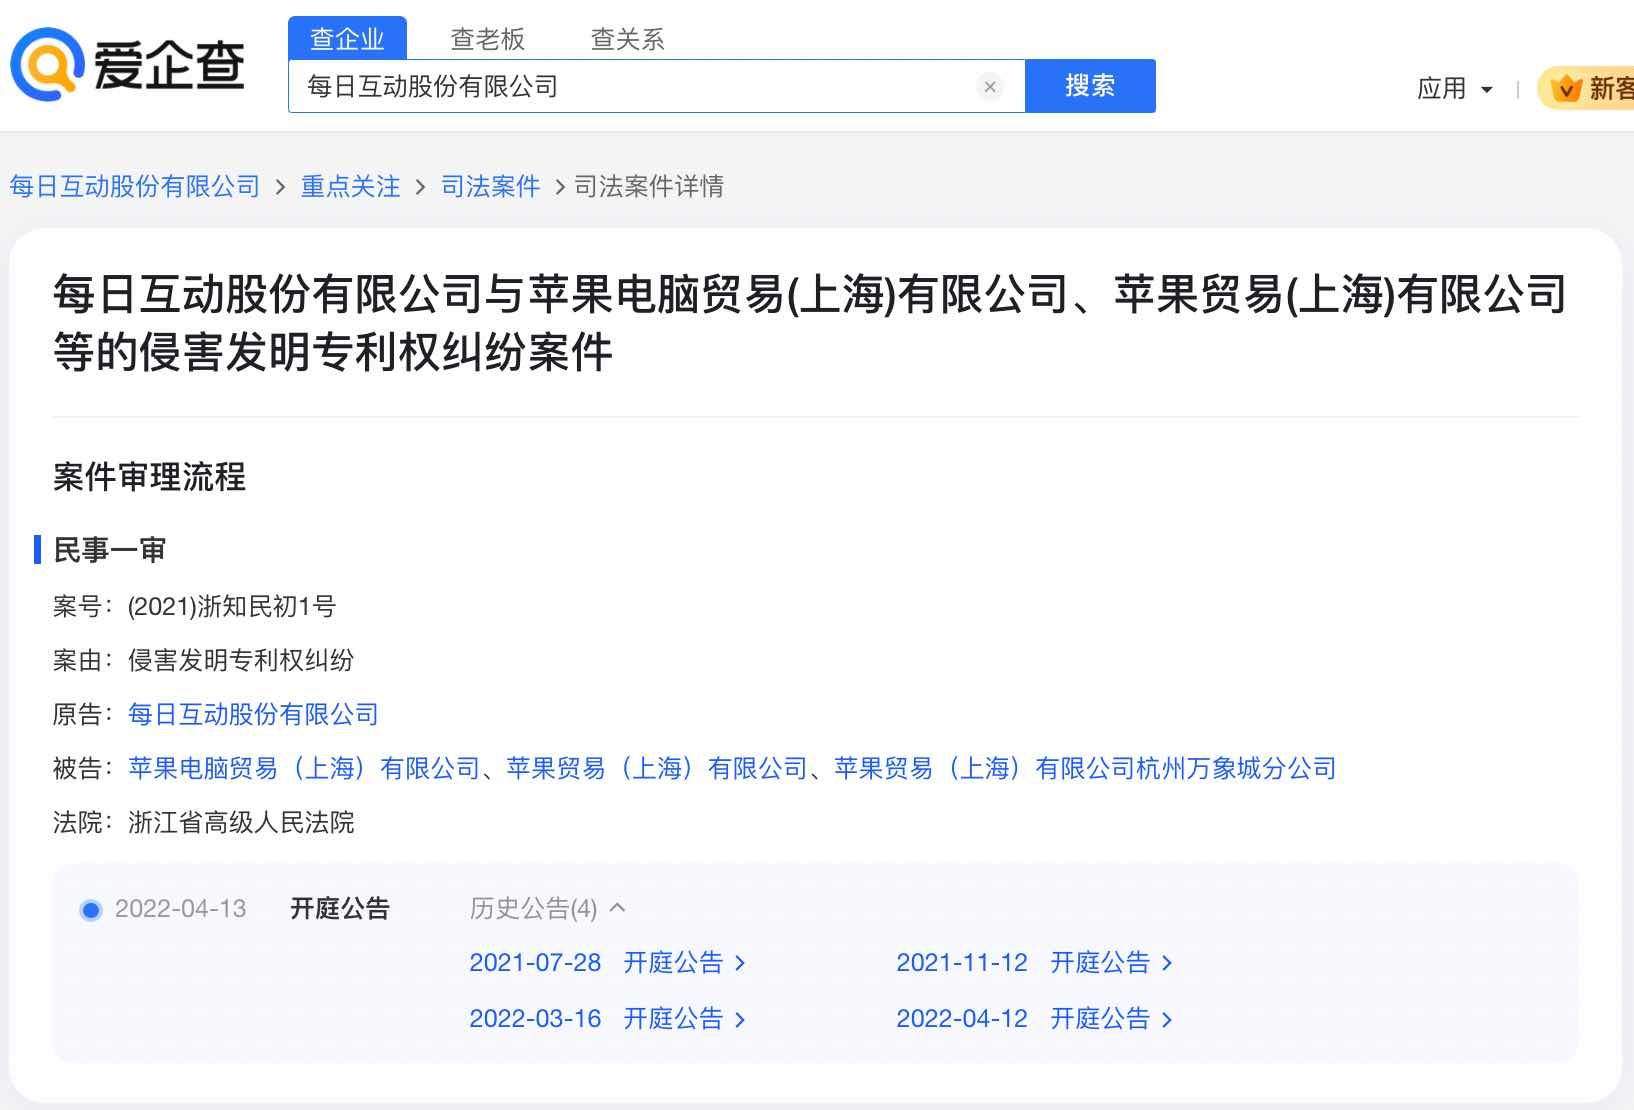Image resolution: width=1634 pixels, height=1110 pixels.
Task: Switch to the 查老板 tab
Action: [x=487, y=39]
